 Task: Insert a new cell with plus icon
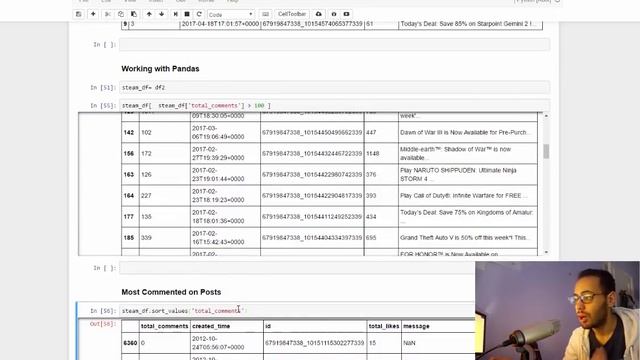(x=93, y=14)
